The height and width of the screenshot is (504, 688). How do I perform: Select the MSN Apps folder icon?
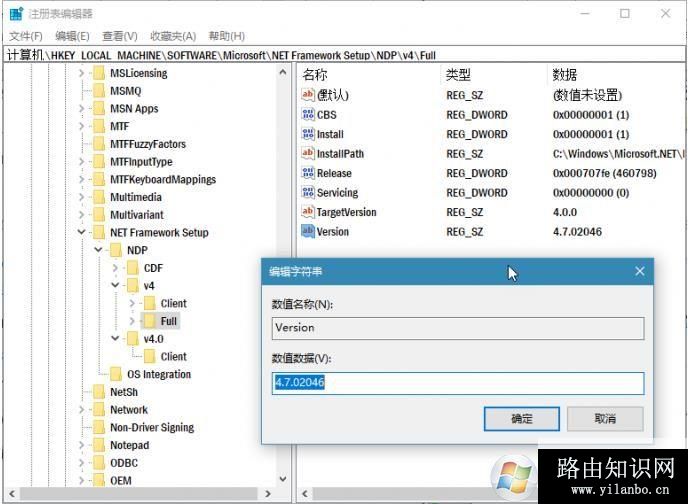[99, 108]
